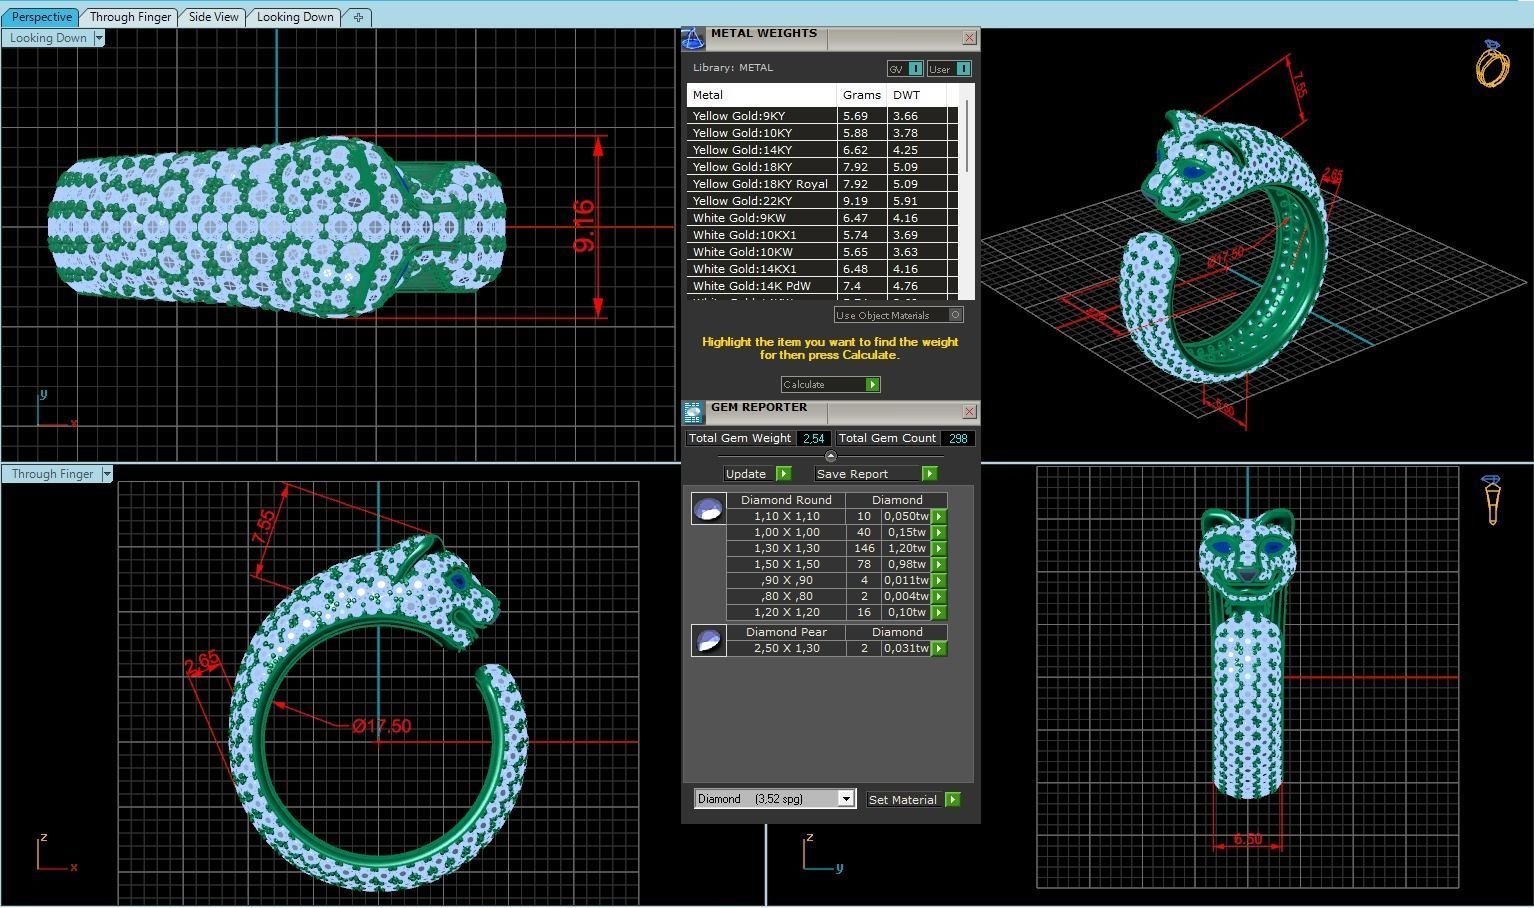Screen dimensions: 1534x908
Task: Open the Through Finger viewport dropdown
Action: coord(107,474)
